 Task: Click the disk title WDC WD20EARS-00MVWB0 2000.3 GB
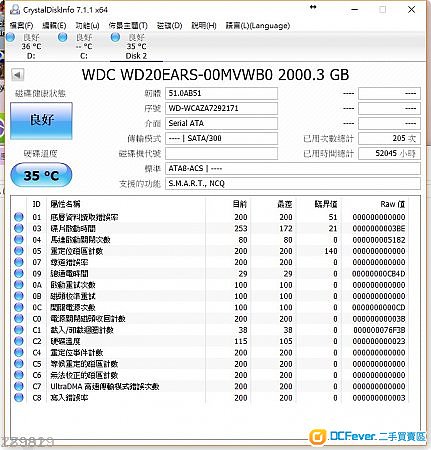pyautogui.click(x=215, y=75)
